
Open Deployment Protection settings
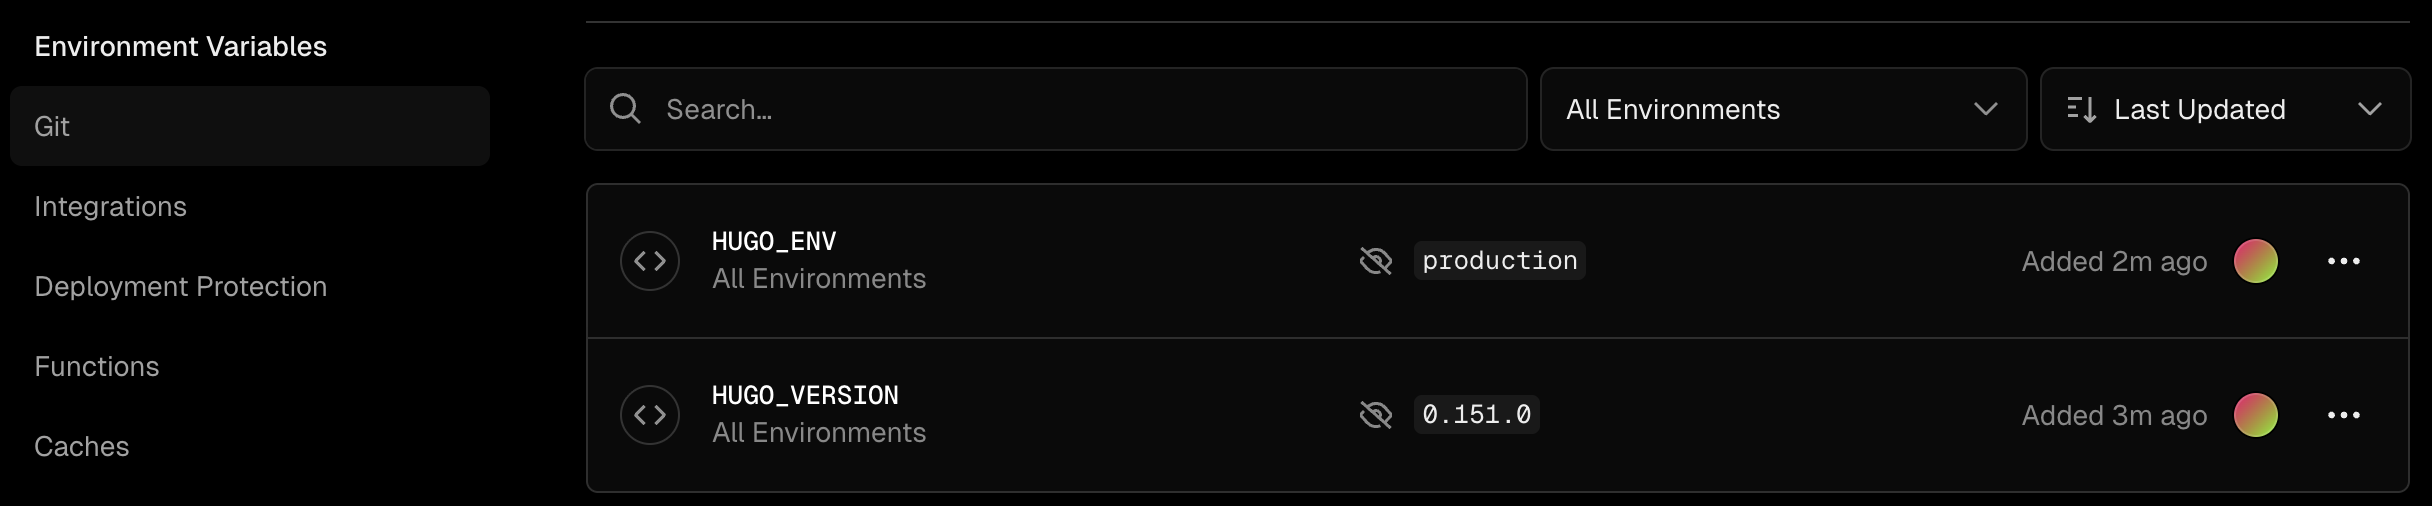(180, 287)
